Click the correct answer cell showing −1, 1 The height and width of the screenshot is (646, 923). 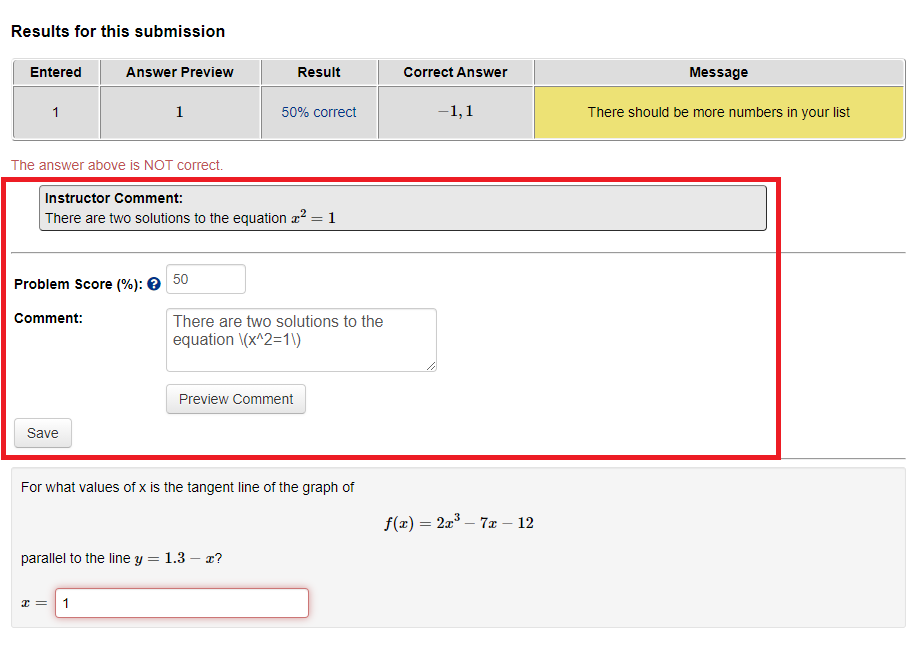[456, 112]
